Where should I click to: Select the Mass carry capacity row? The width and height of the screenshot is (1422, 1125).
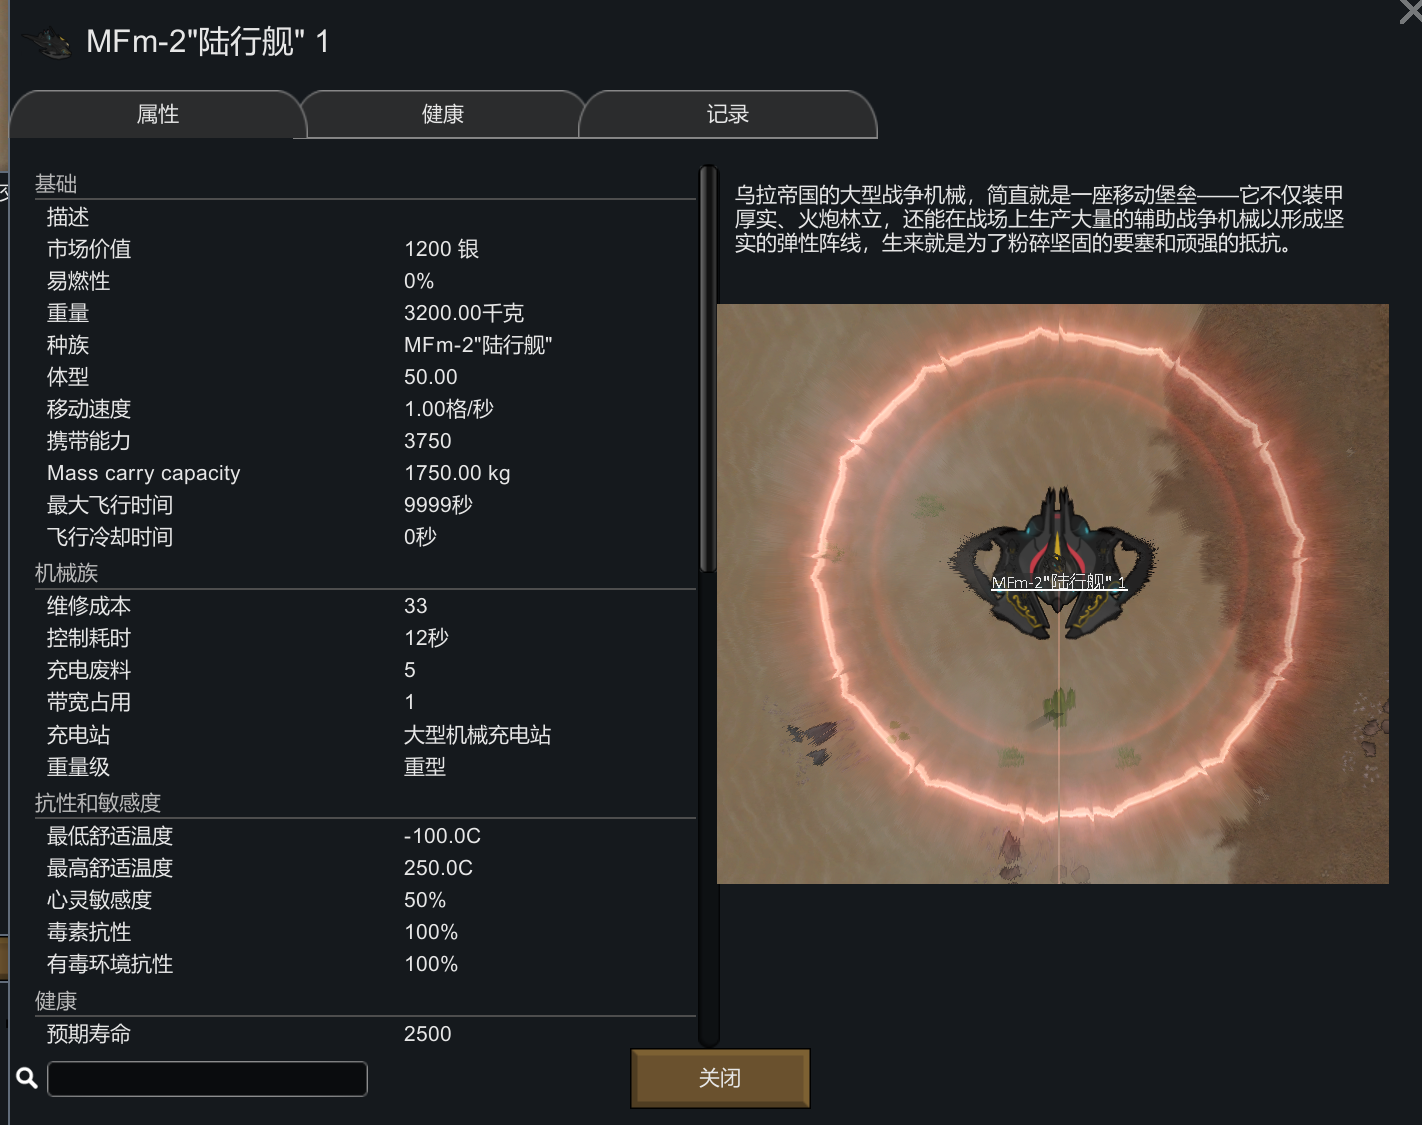coord(365,473)
